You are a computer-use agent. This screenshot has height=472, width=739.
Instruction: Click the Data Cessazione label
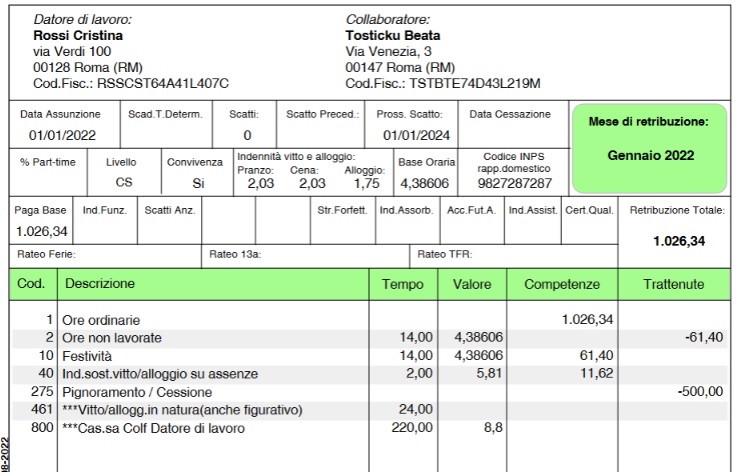click(510, 114)
